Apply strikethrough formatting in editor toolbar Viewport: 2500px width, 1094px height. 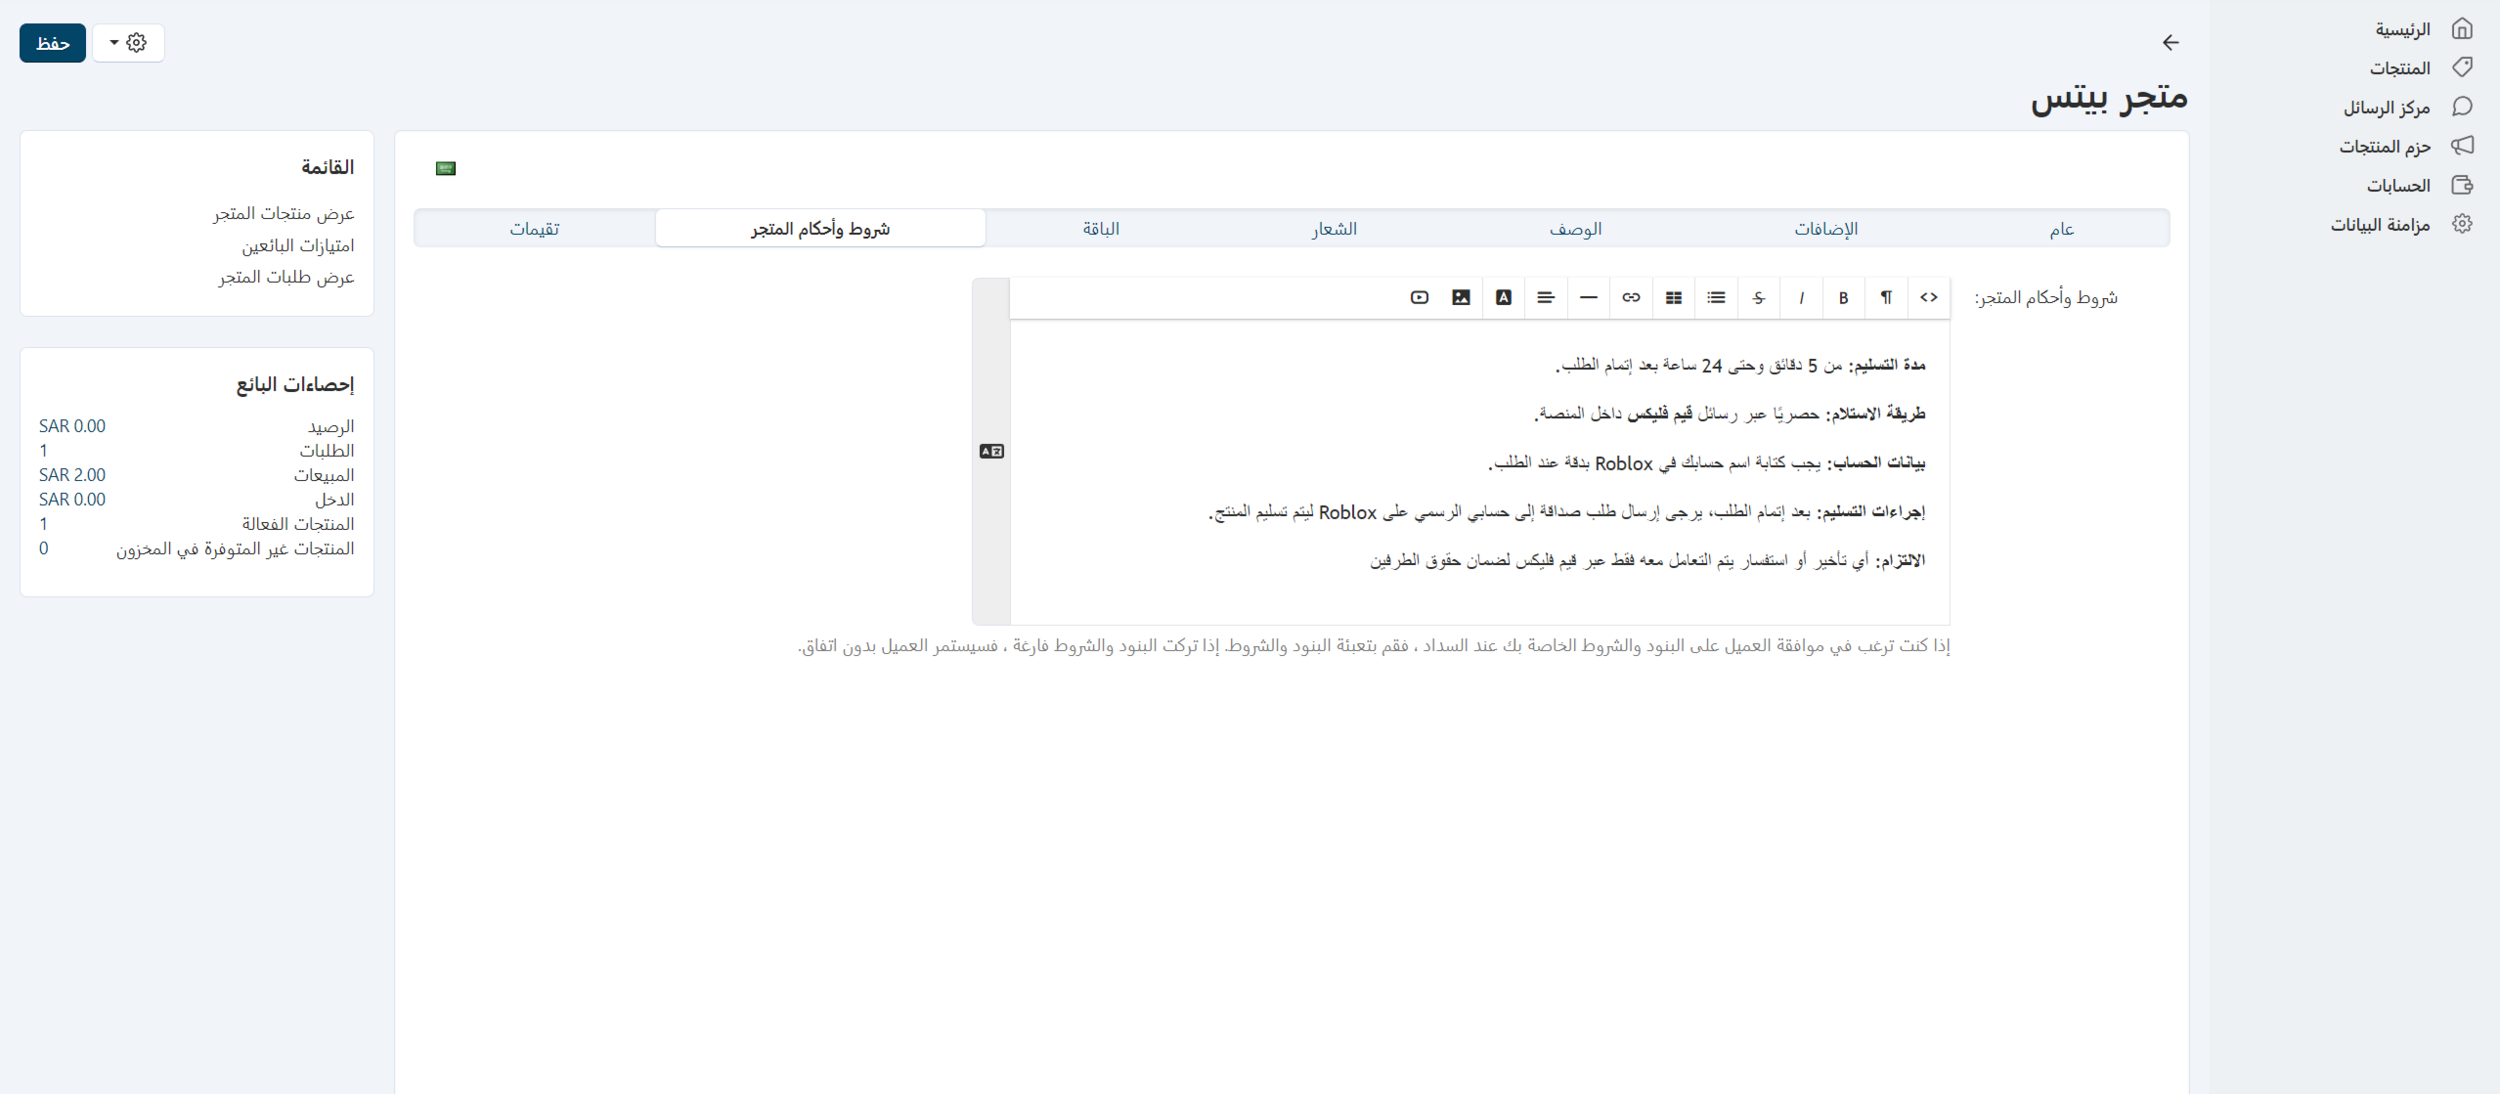pos(1758,297)
